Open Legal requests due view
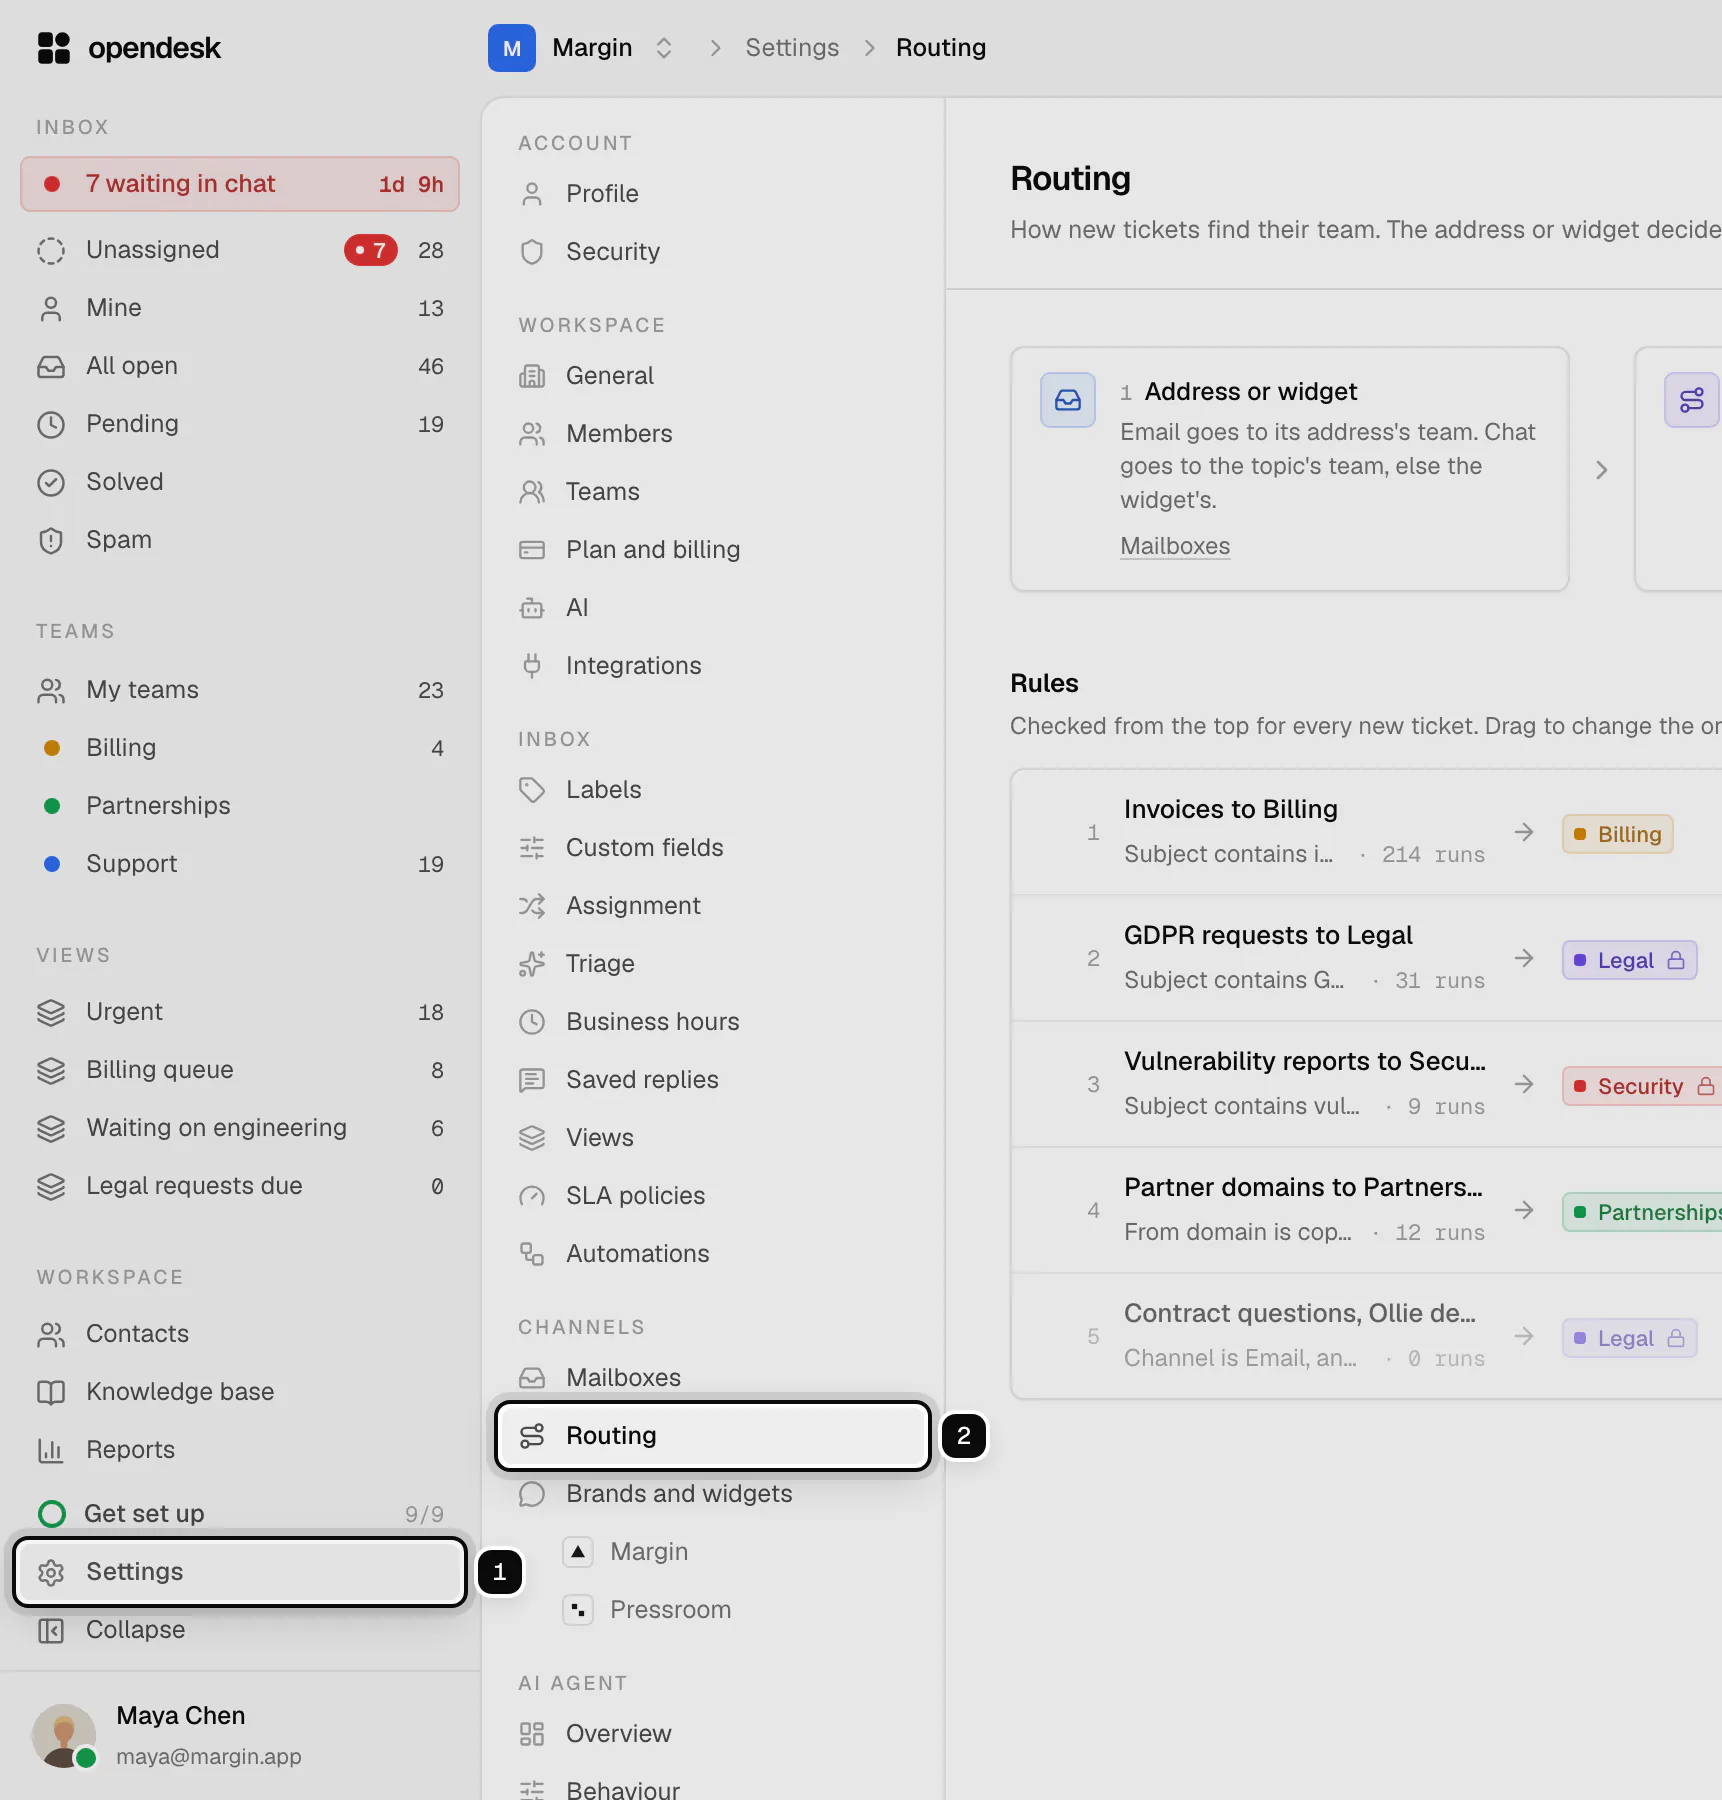Viewport: 1722px width, 1800px height. [x=240, y=1186]
